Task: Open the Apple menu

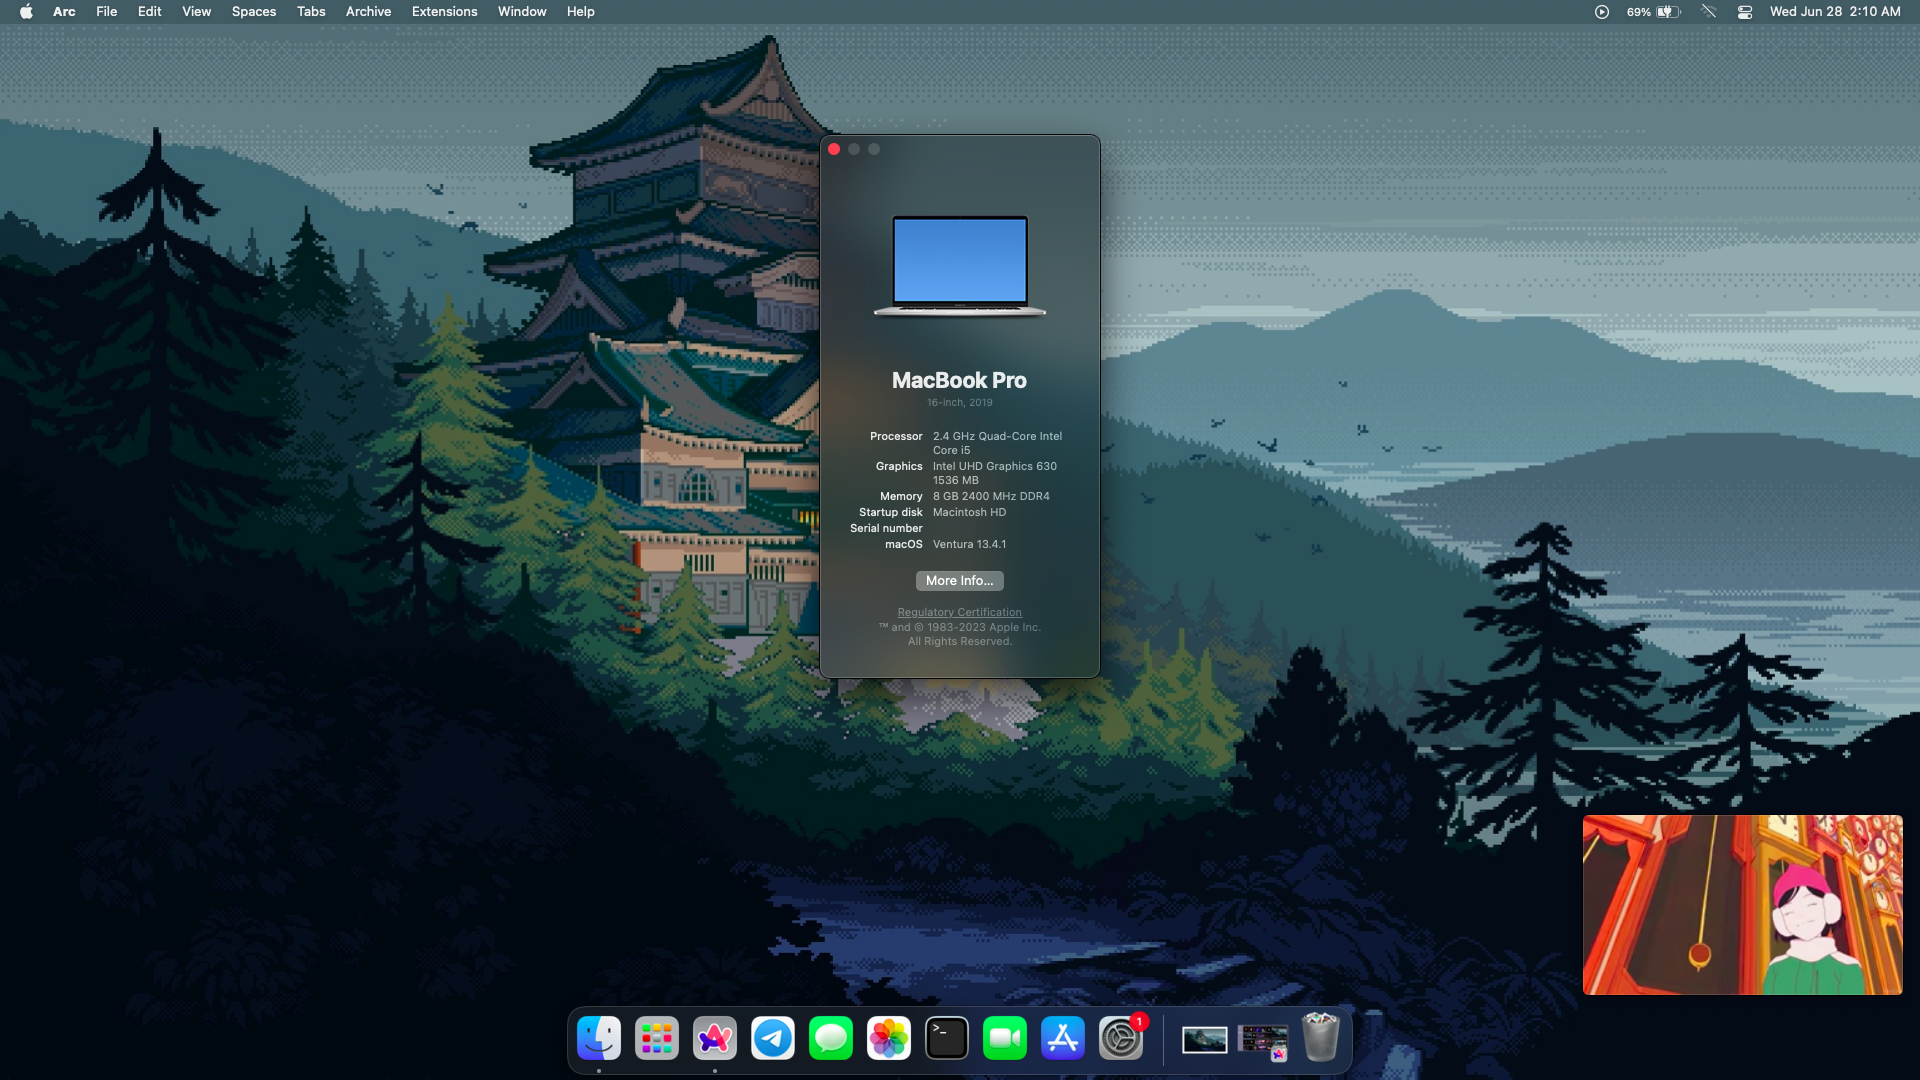Action: point(26,12)
